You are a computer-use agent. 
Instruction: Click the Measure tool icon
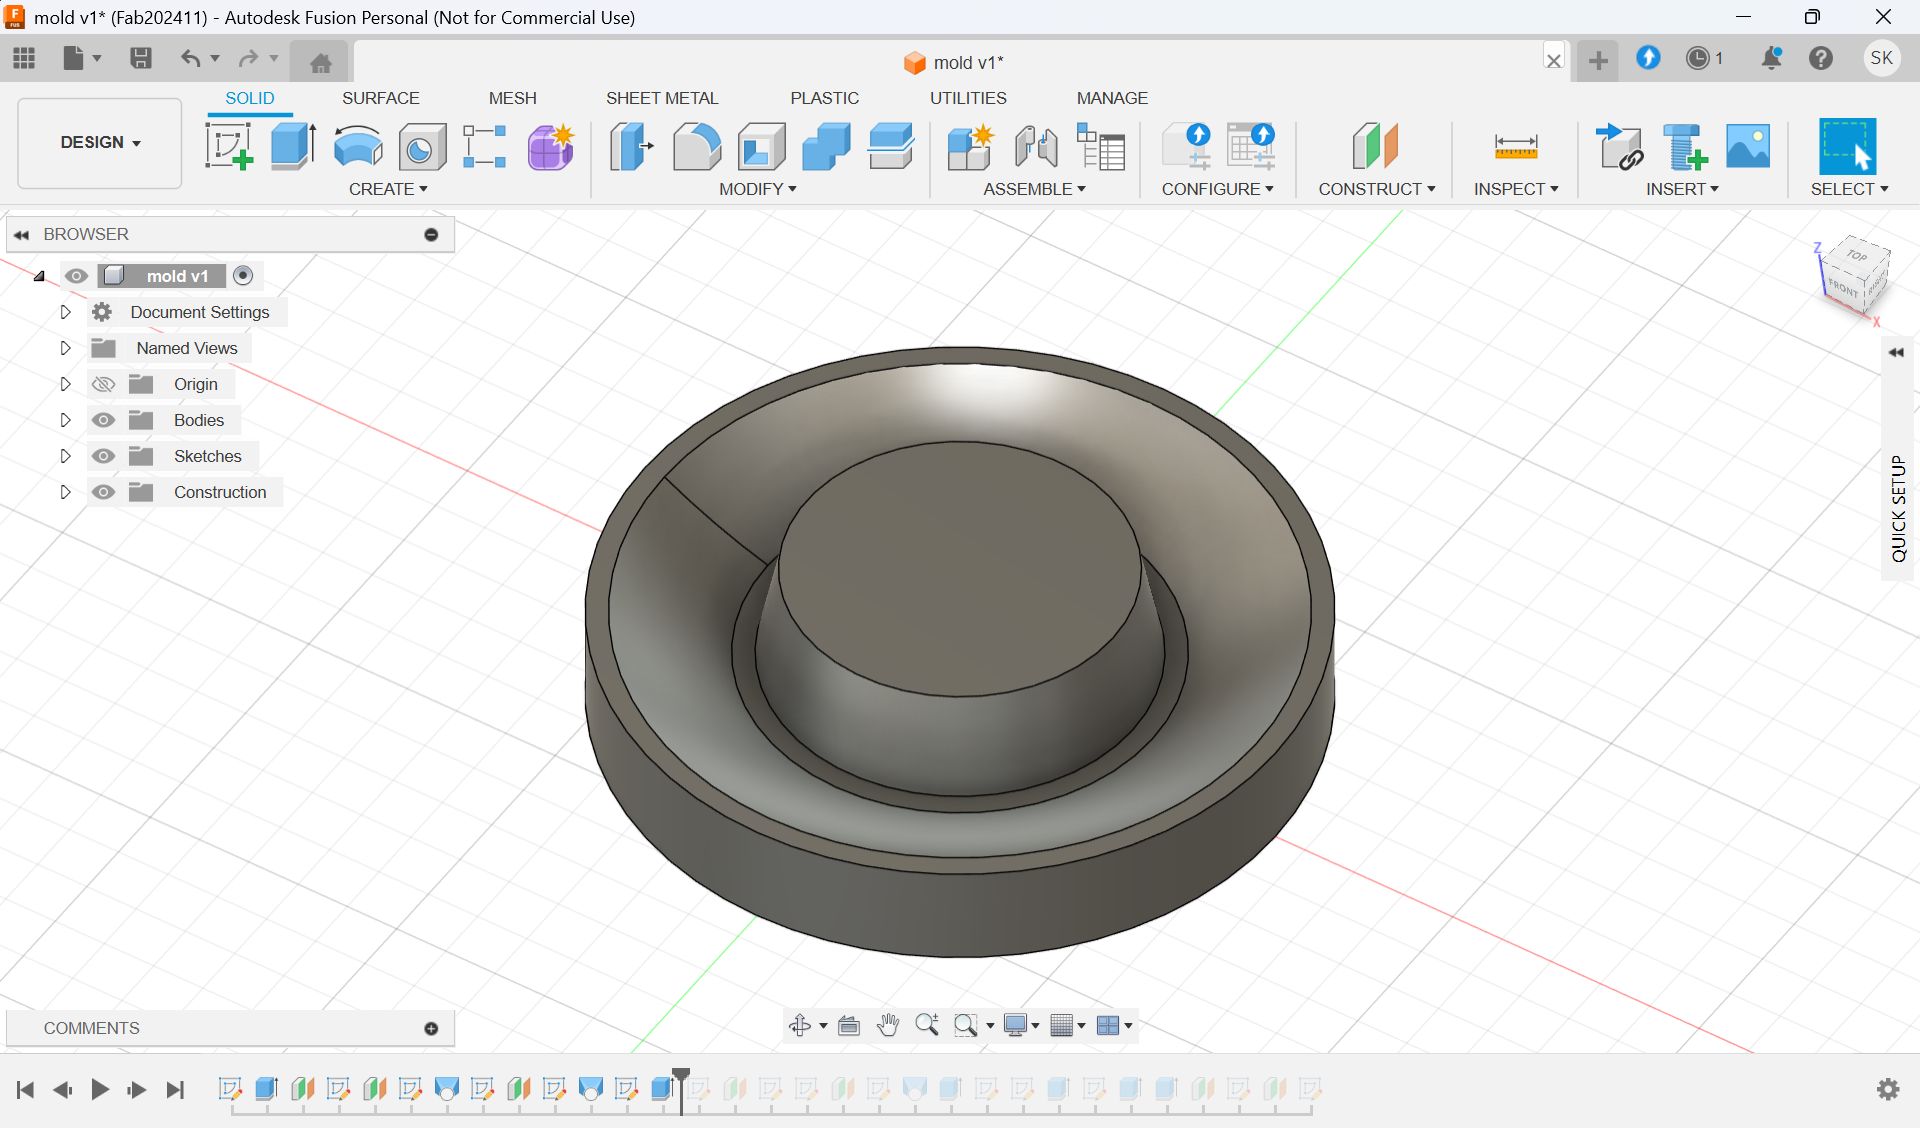pos(1516,147)
